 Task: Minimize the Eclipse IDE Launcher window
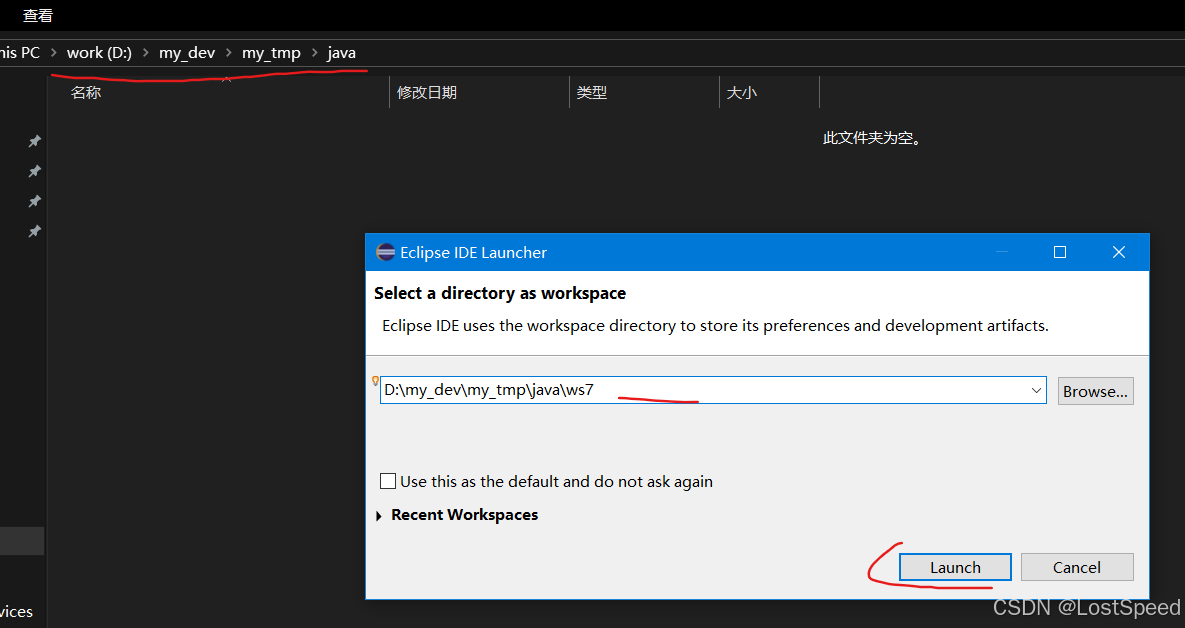coord(1002,252)
